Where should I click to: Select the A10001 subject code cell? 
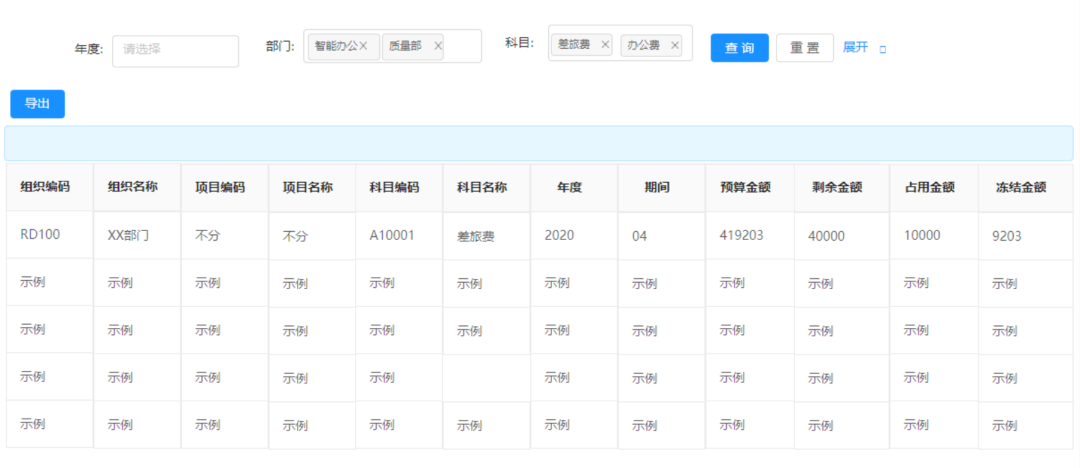pos(390,235)
